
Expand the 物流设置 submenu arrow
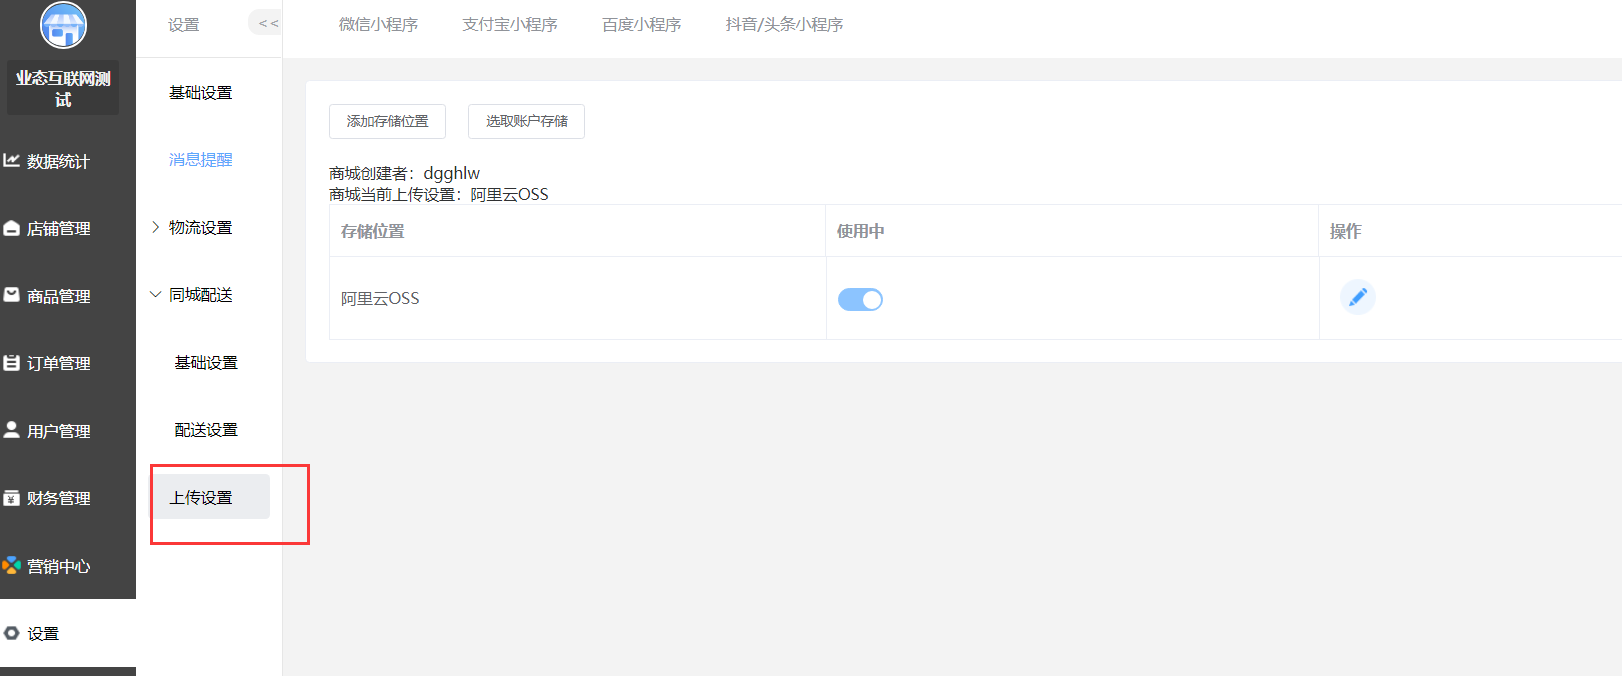155,227
